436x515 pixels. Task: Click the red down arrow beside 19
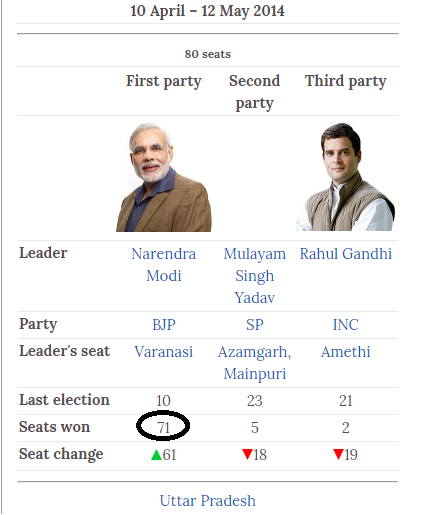pos(338,454)
